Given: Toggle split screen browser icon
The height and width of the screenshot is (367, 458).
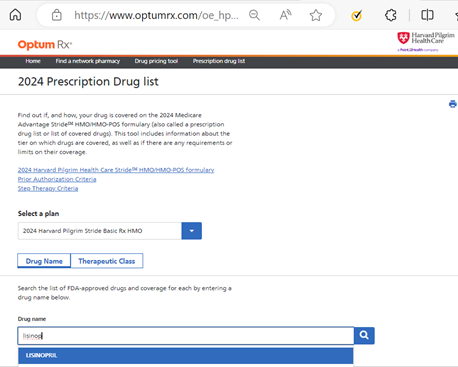Looking at the screenshot, I should click(x=427, y=15).
